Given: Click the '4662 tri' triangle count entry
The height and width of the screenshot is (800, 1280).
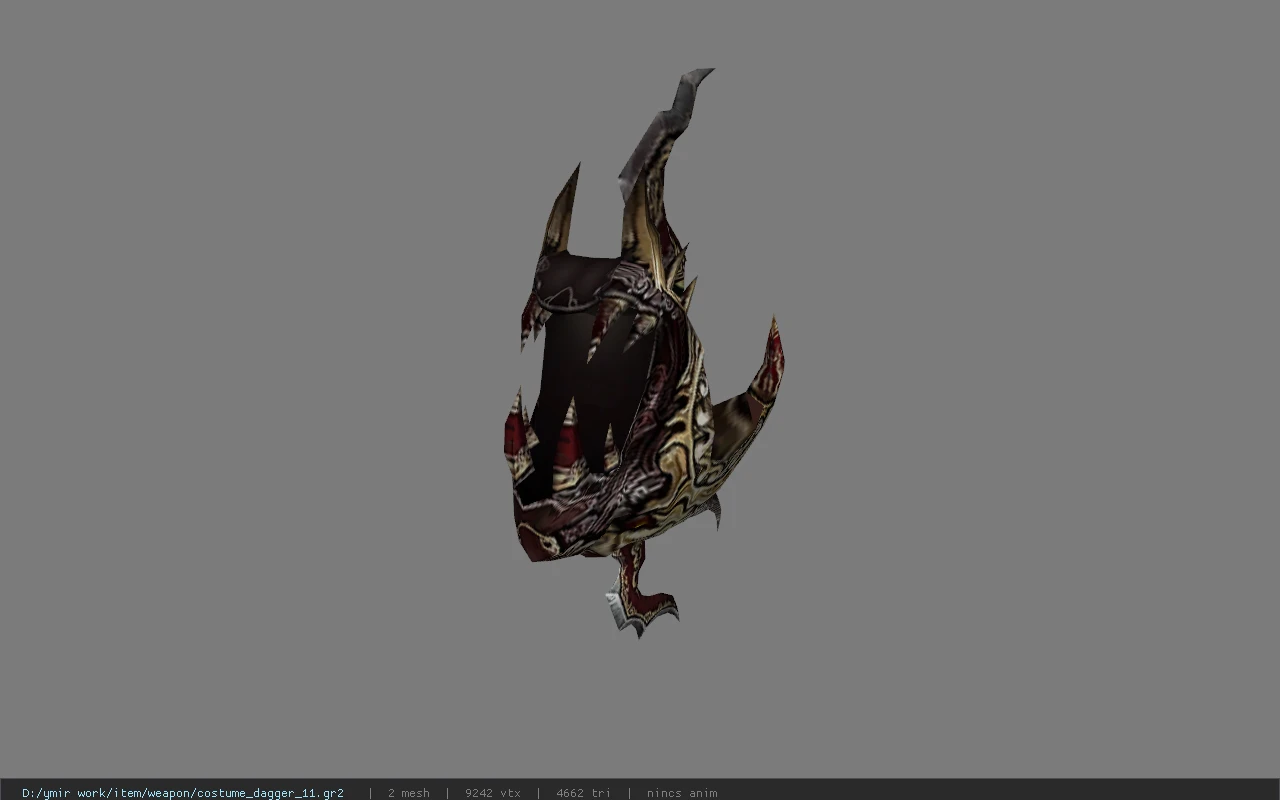Looking at the screenshot, I should click(583, 793).
